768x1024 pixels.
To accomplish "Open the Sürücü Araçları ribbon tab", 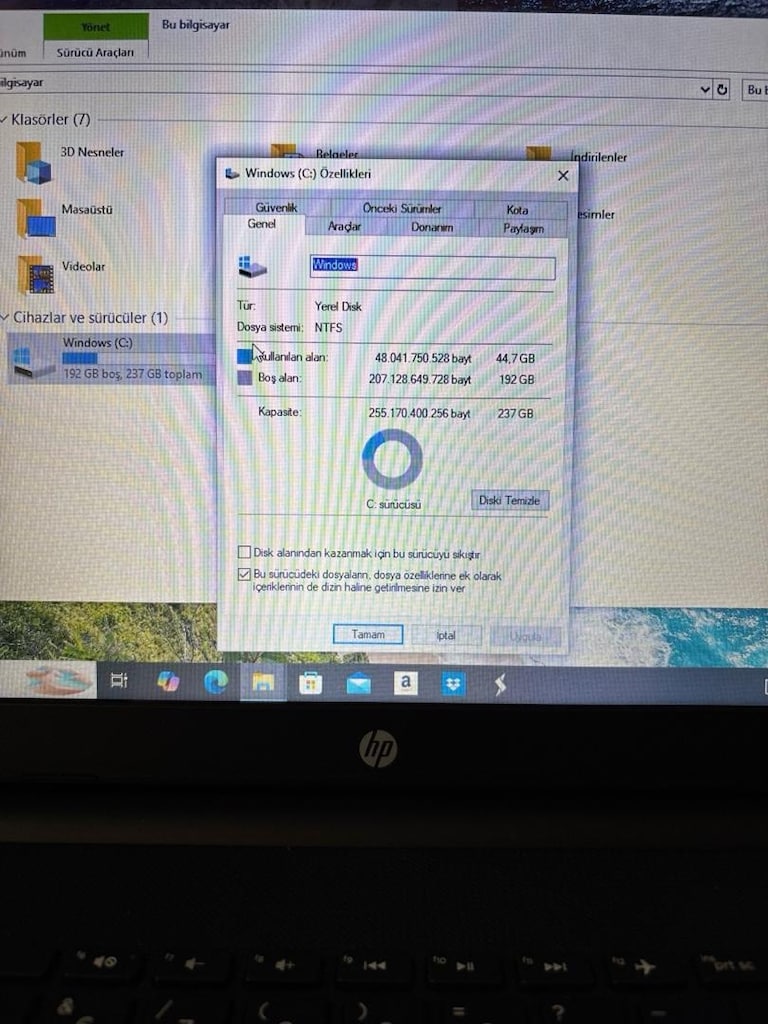I will point(95,52).
